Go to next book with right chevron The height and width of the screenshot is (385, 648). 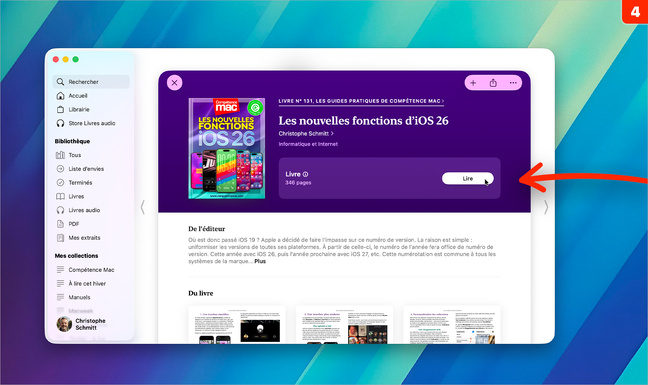(x=546, y=207)
